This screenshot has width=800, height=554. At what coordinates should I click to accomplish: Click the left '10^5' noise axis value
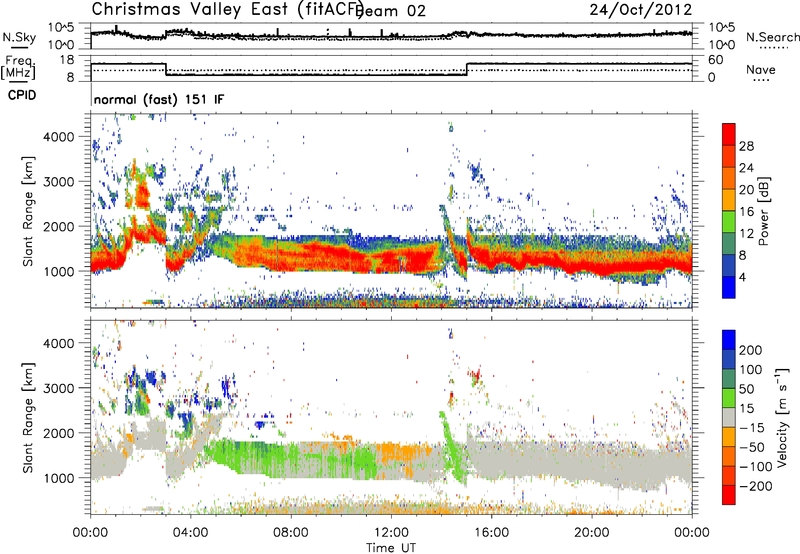pyautogui.click(x=61, y=28)
